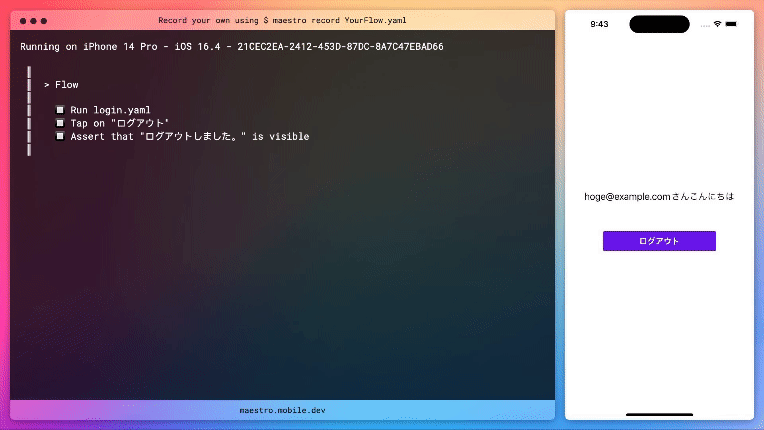Expand the Flow arrow in terminal
The height and width of the screenshot is (430, 764).
point(47,85)
